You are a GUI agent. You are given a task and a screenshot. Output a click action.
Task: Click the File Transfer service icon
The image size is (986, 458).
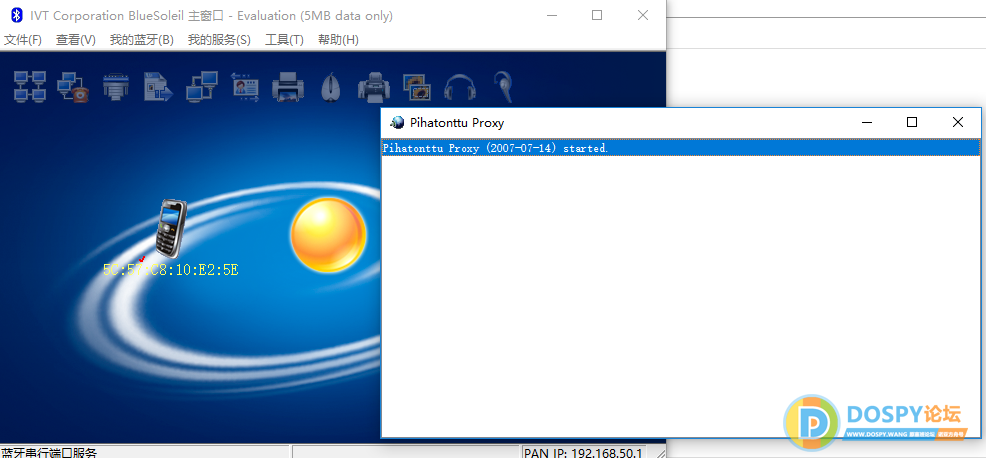click(x=158, y=86)
